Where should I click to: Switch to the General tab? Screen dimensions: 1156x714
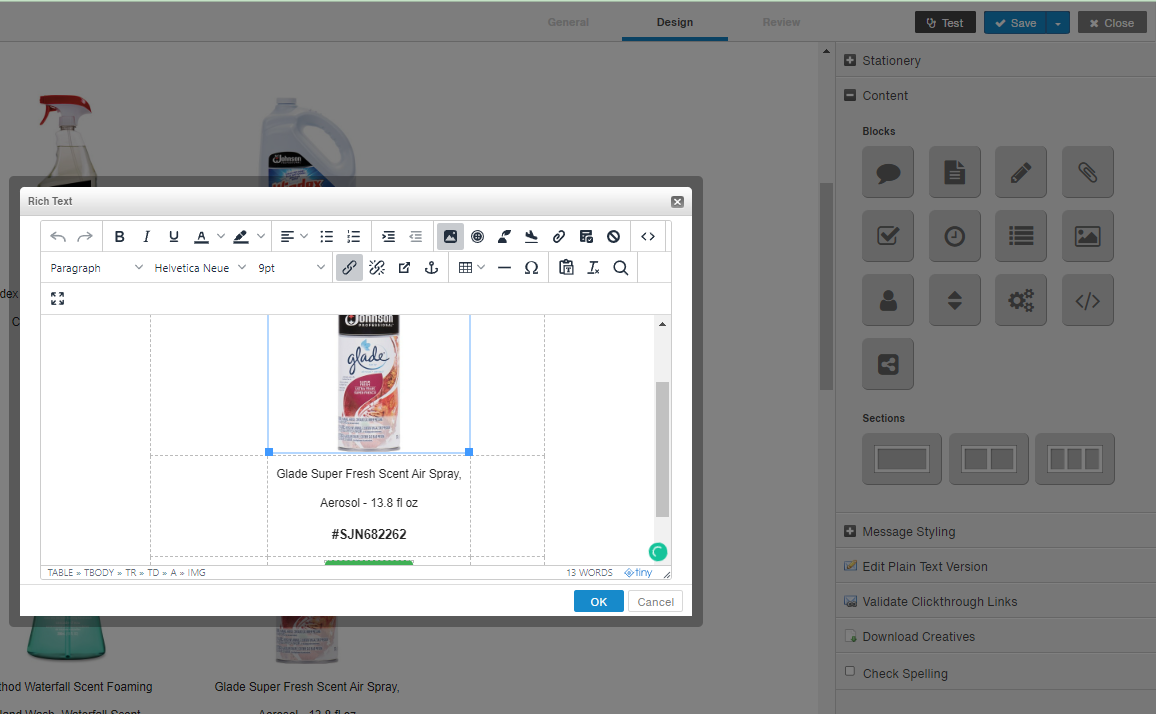pos(568,22)
